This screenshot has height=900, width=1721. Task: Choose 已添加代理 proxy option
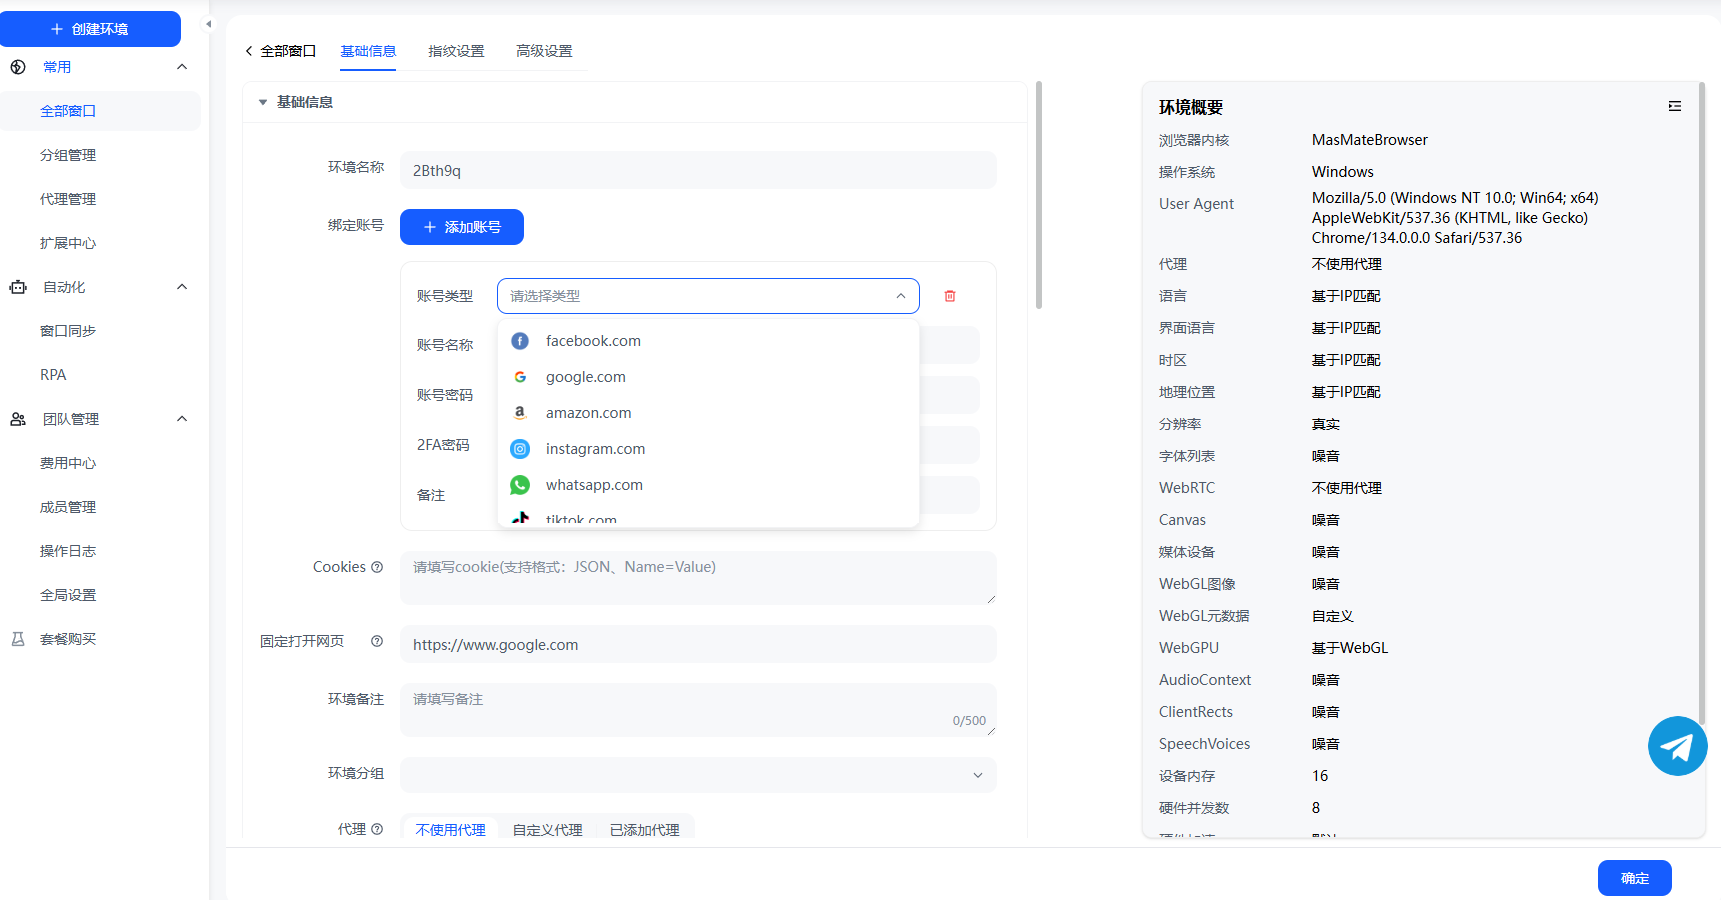644,830
